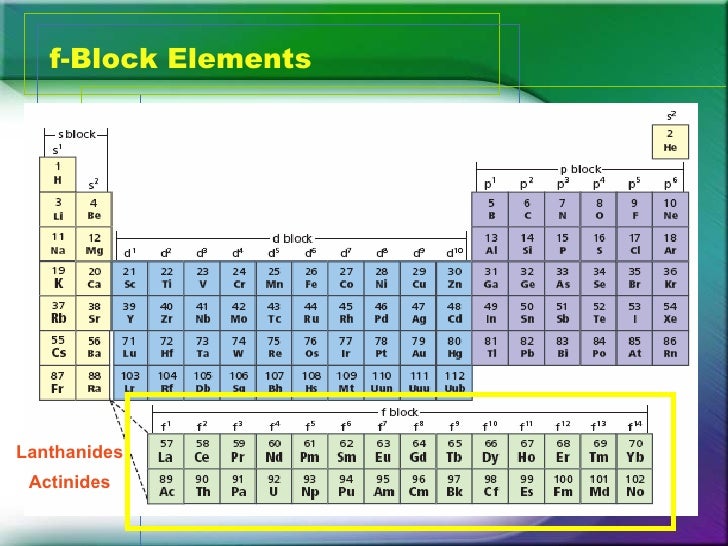
Task: Click the Gallium (Ga) cell
Action: (490, 279)
